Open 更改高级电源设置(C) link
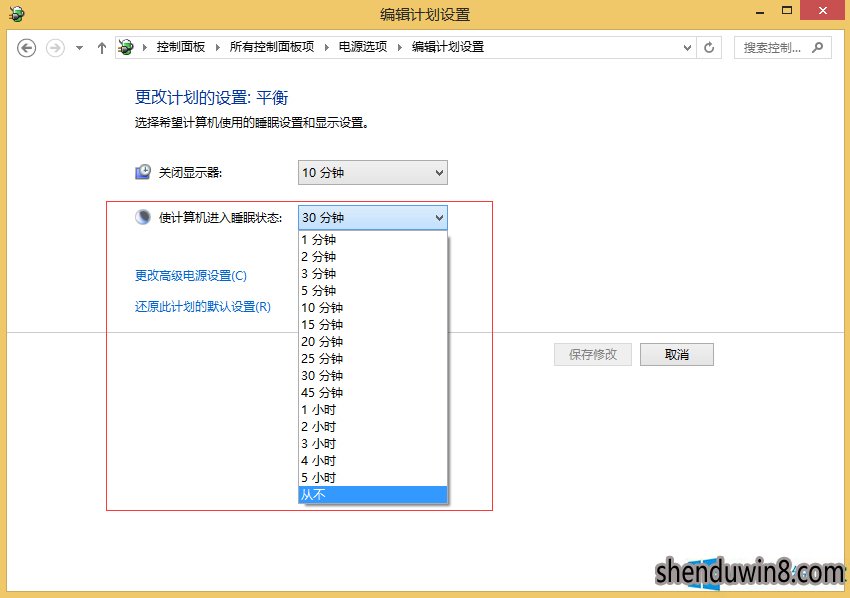The height and width of the screenshot is (598, 850). (191, 275)
